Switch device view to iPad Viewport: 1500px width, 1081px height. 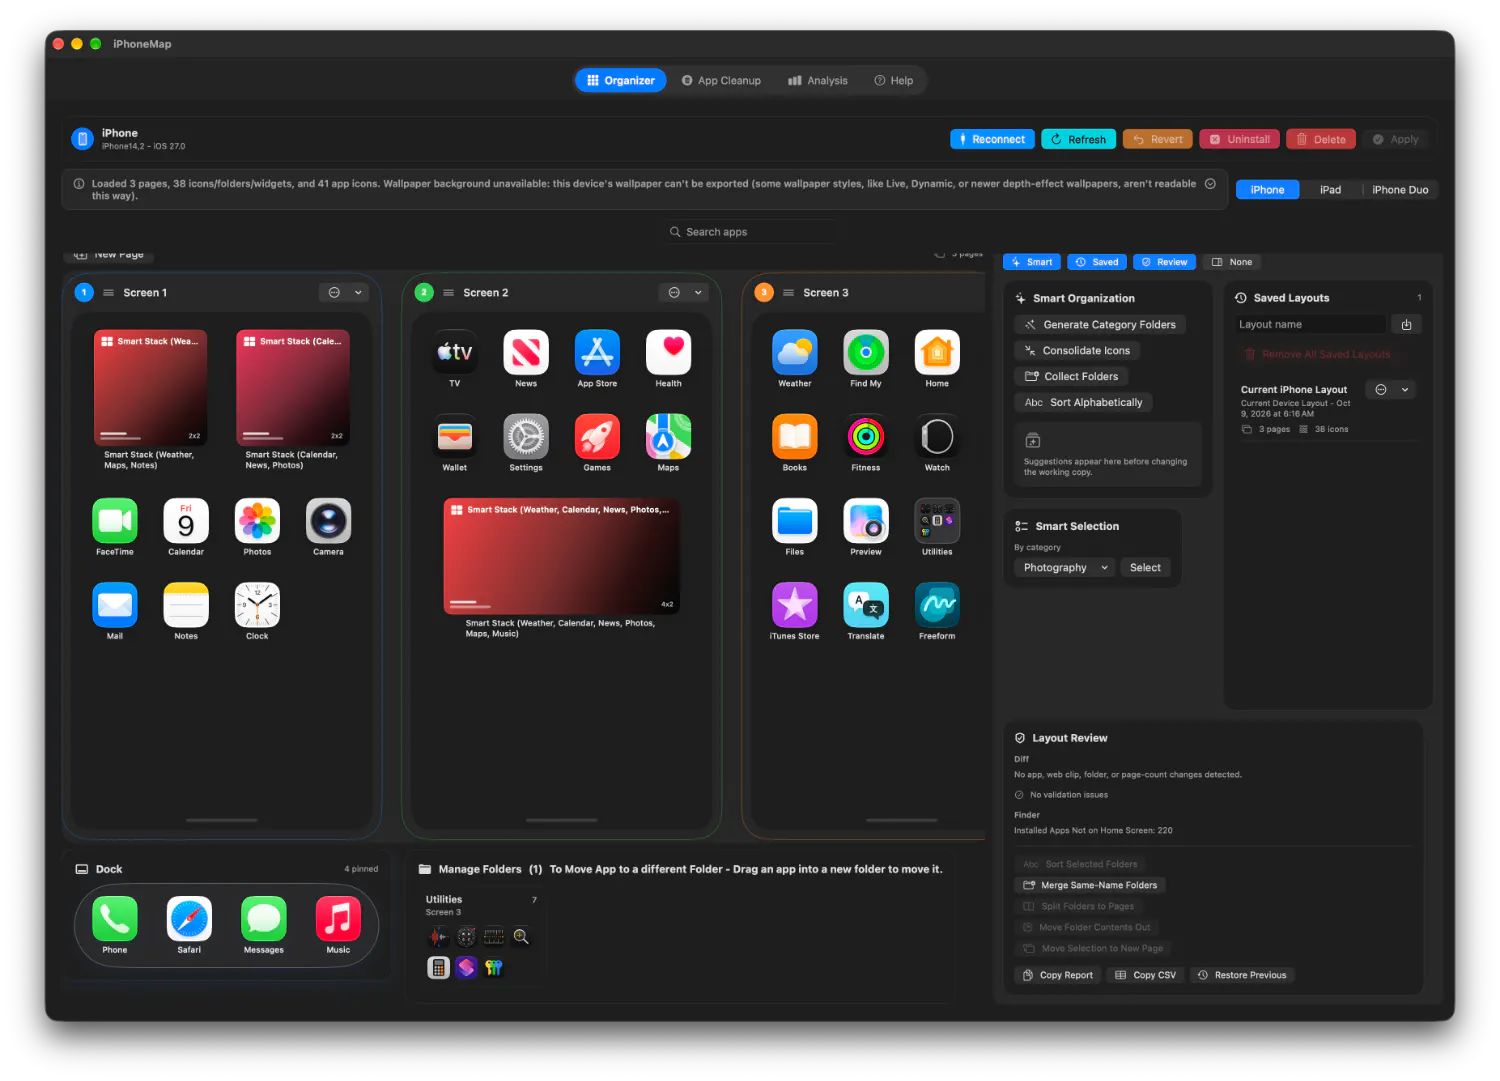point(1330,190)
